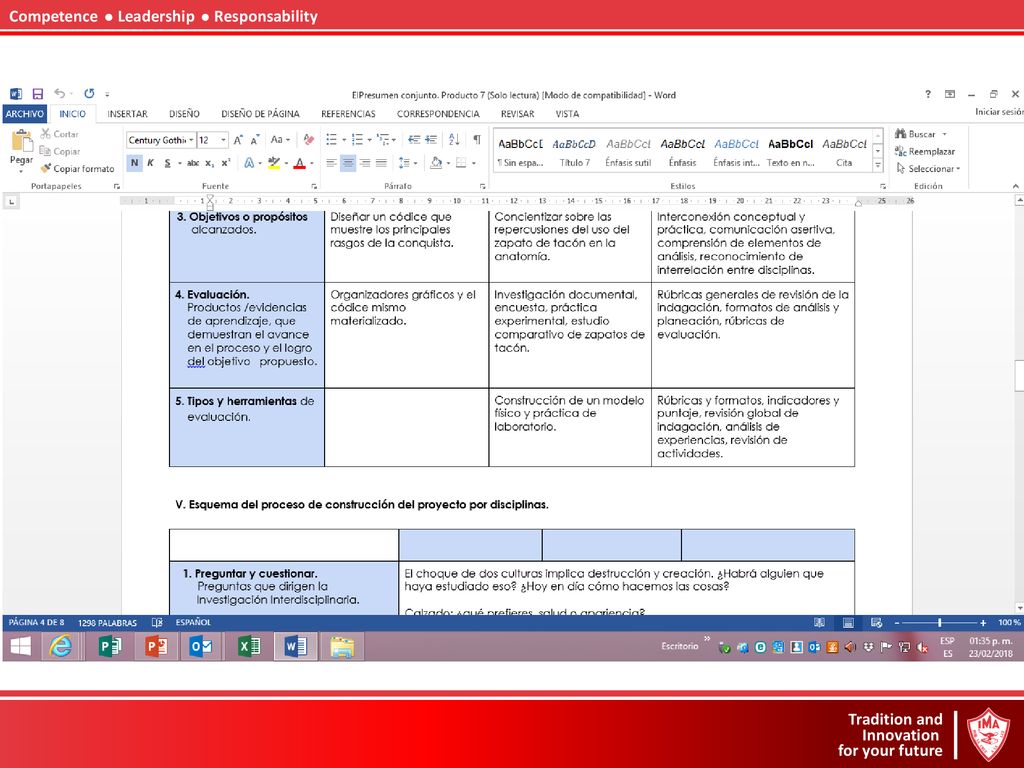The height and width of the screenshot is (768, 1024).
Task: Sort text with the A-Z sort icon
Action: click(455, 140)
